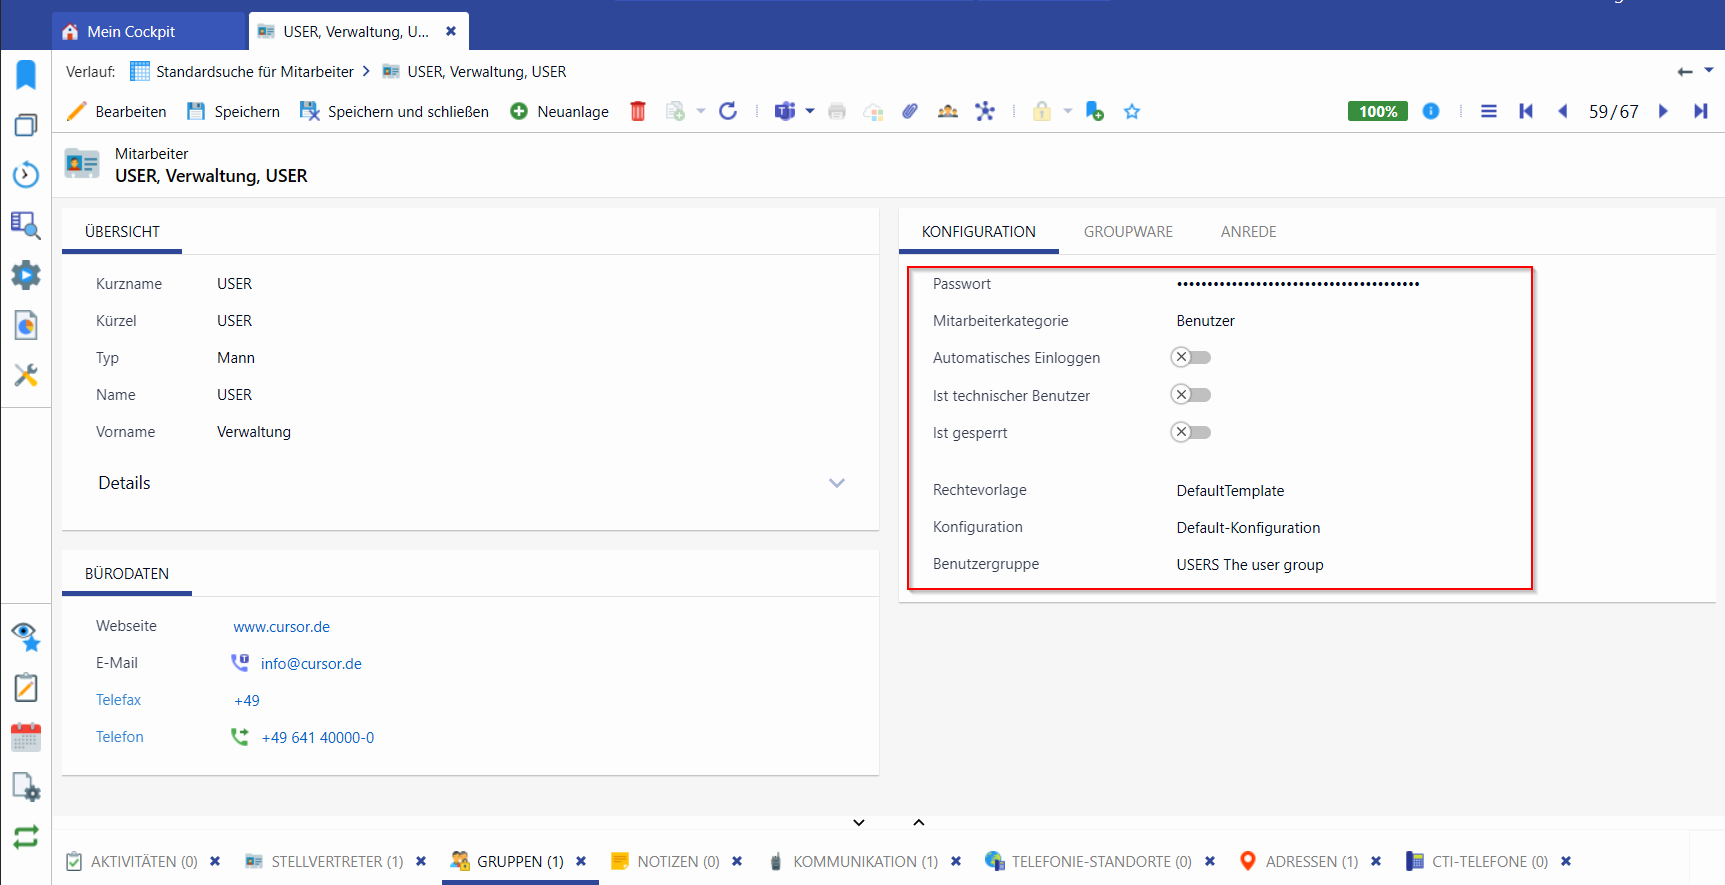Open the dropdown arrow next to Teams icon
1725x885 pixels.
[810, 111]
